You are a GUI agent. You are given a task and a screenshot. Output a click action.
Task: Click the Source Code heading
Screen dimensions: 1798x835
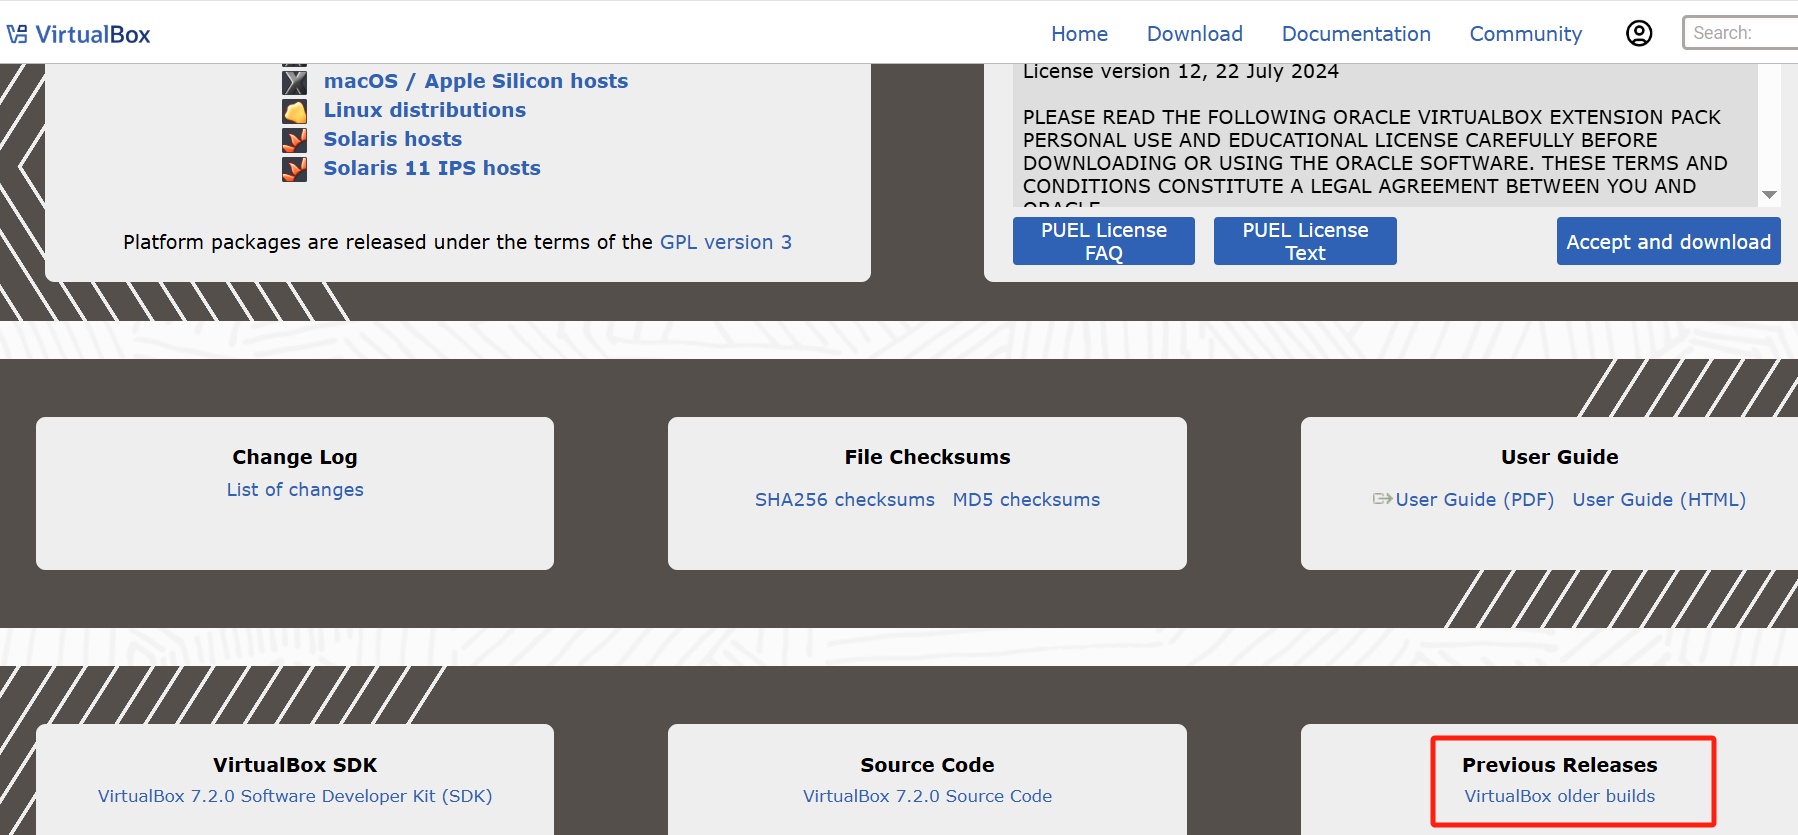(927, 765)
